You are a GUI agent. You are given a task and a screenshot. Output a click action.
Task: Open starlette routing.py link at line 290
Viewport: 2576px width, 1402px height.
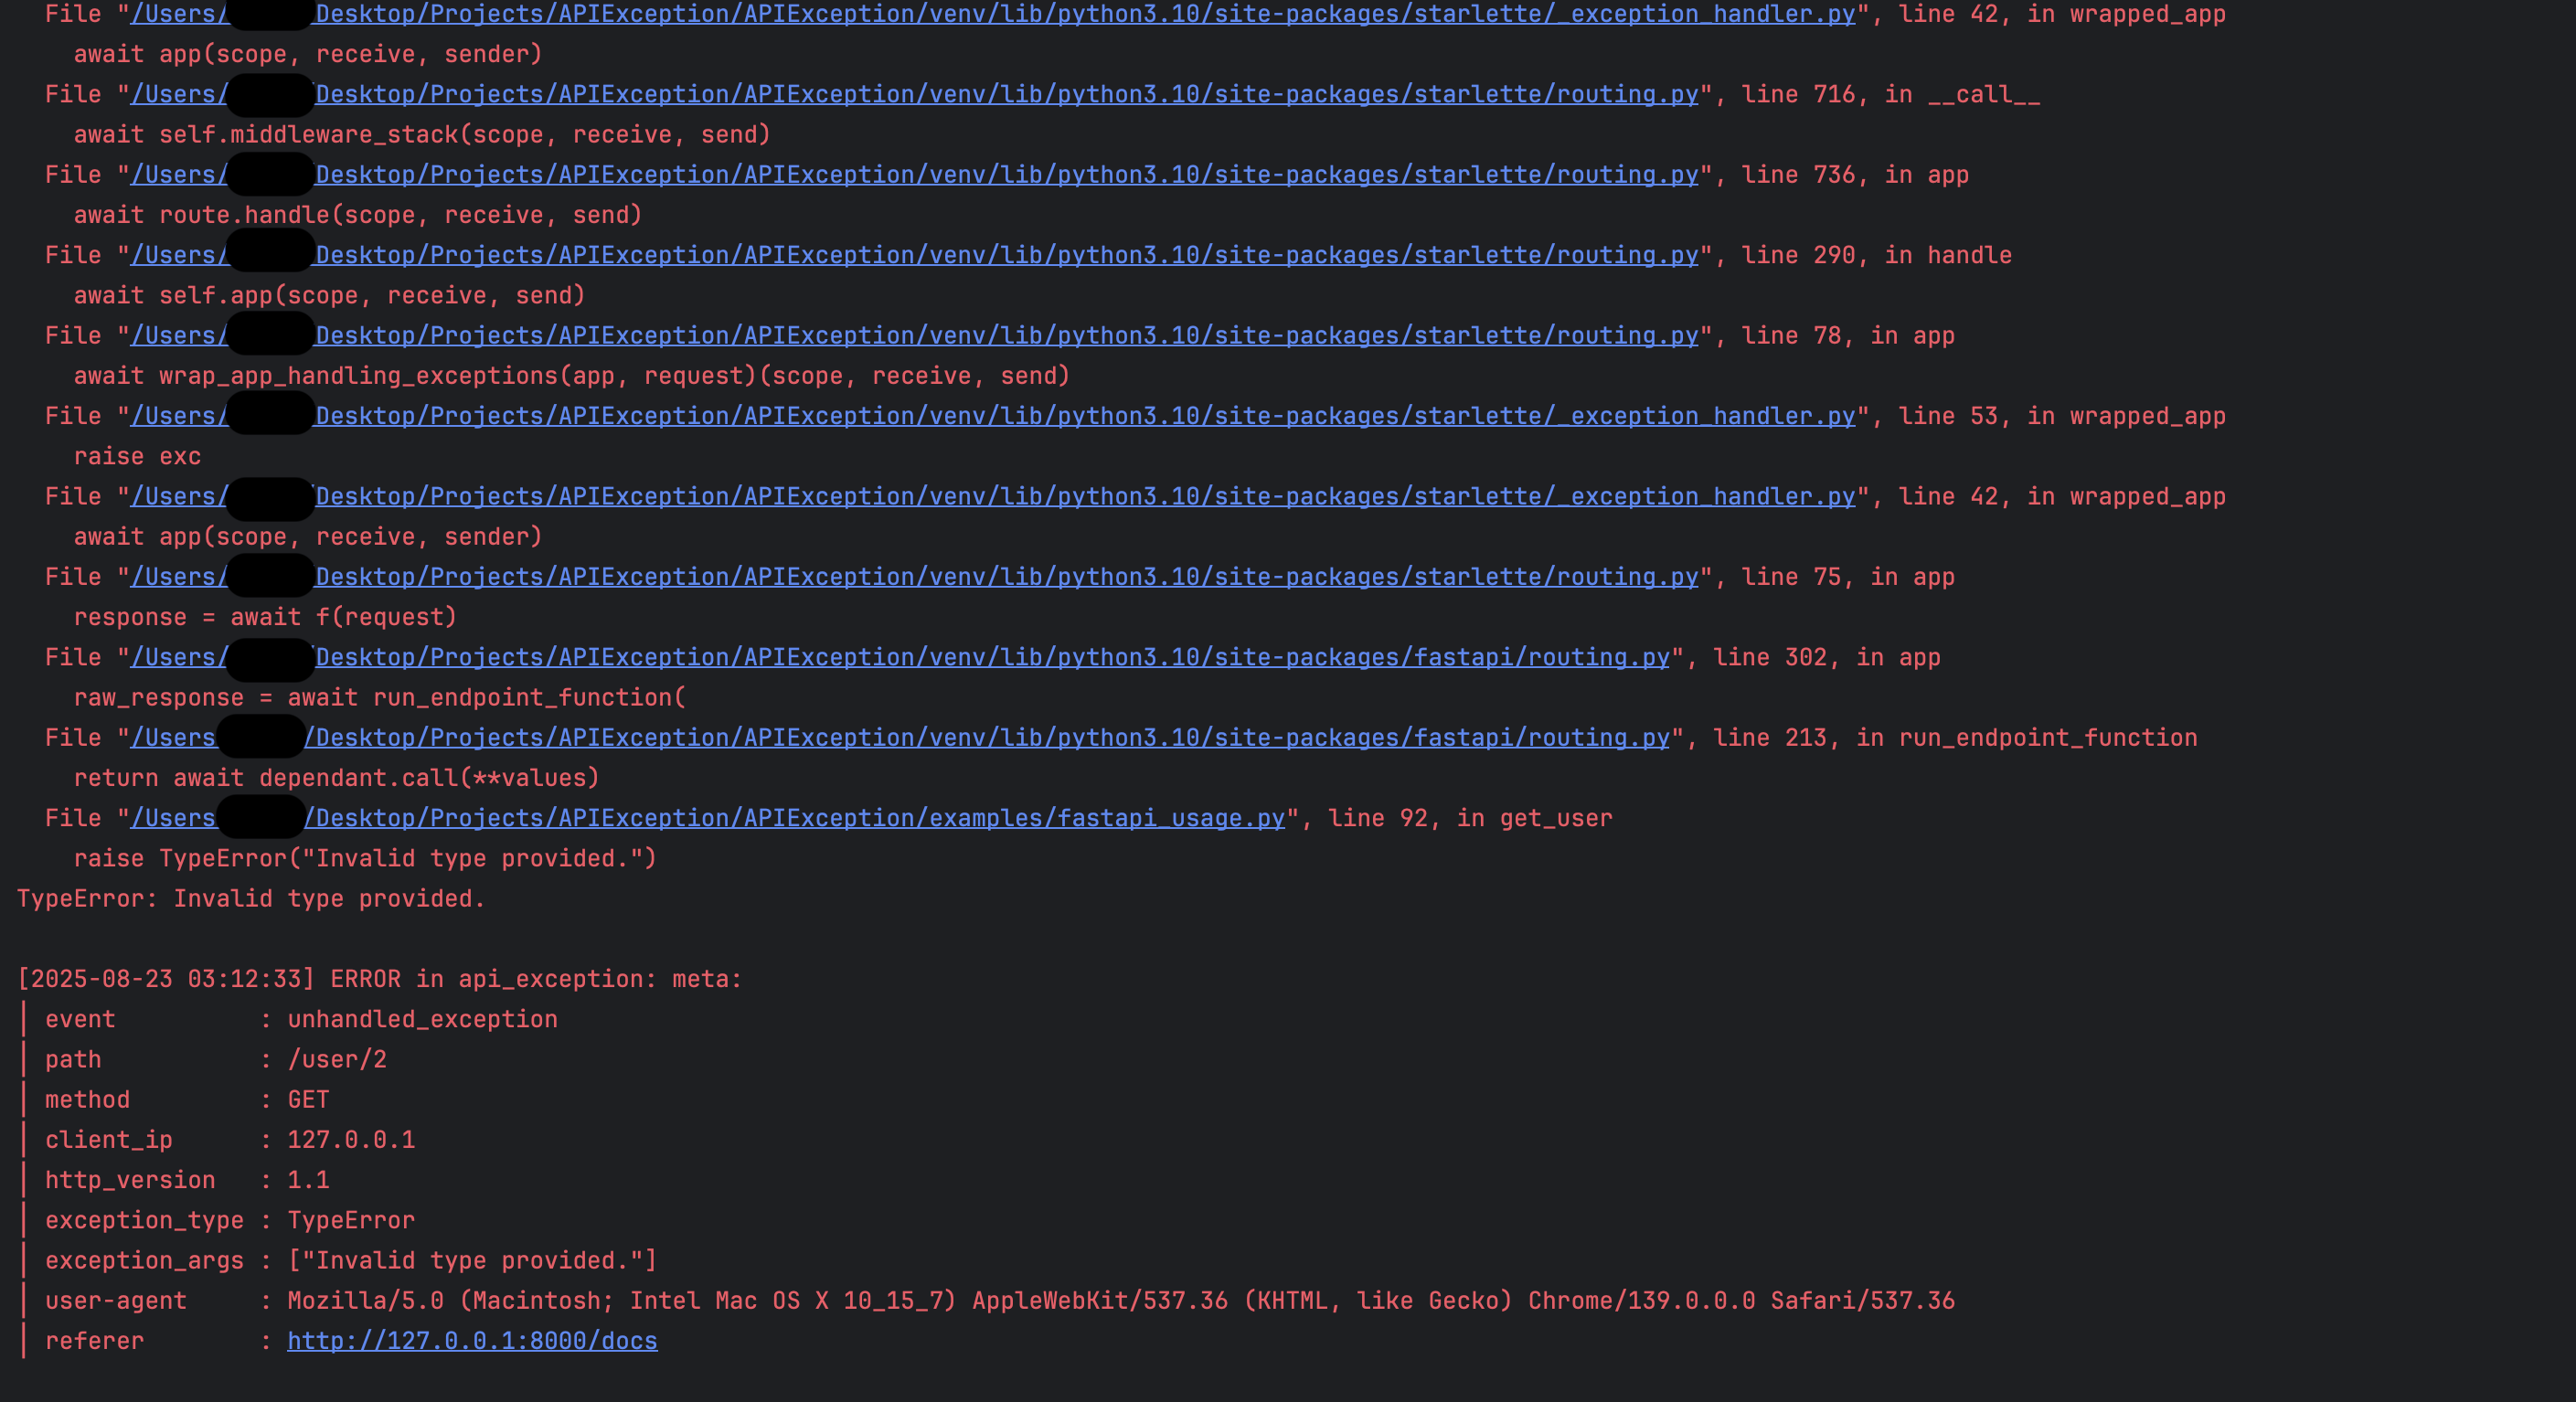pyautogui.click(x=914, y=255)
